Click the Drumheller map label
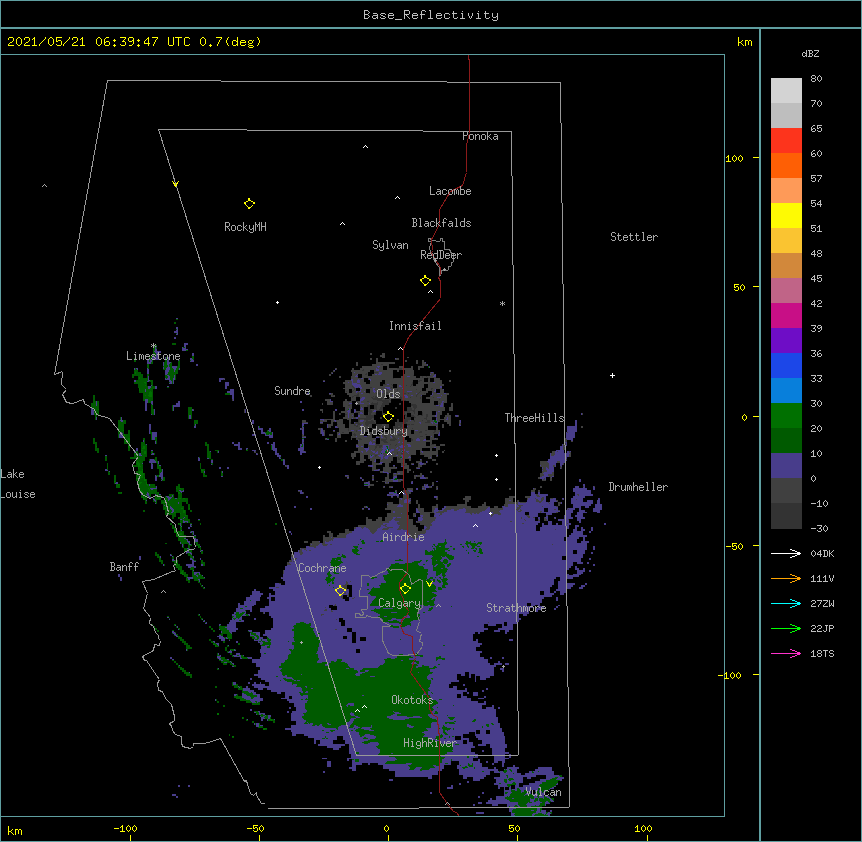 638,487
